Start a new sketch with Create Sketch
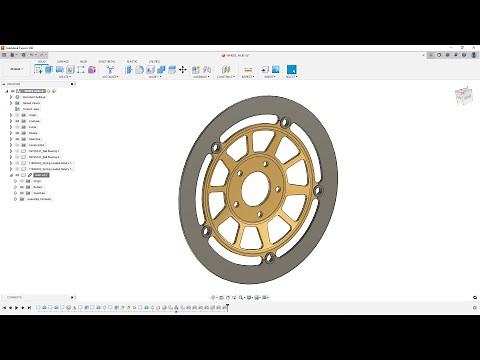The width and height of the screenshot is (480, 360). pyautogui.click(x=38, y=69)
